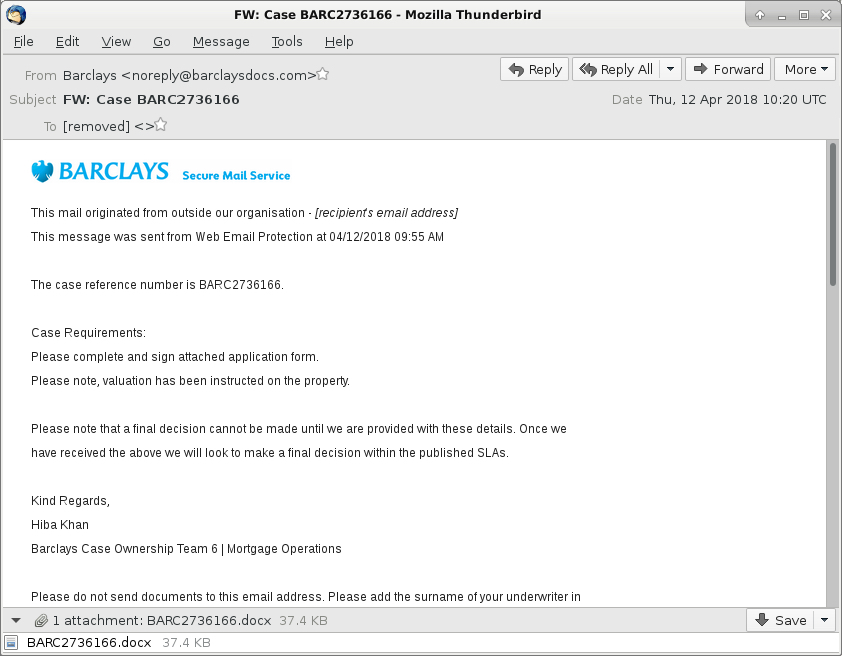842x656 pixels.
Task: Open the Edit menu
Action: point(67,41)
